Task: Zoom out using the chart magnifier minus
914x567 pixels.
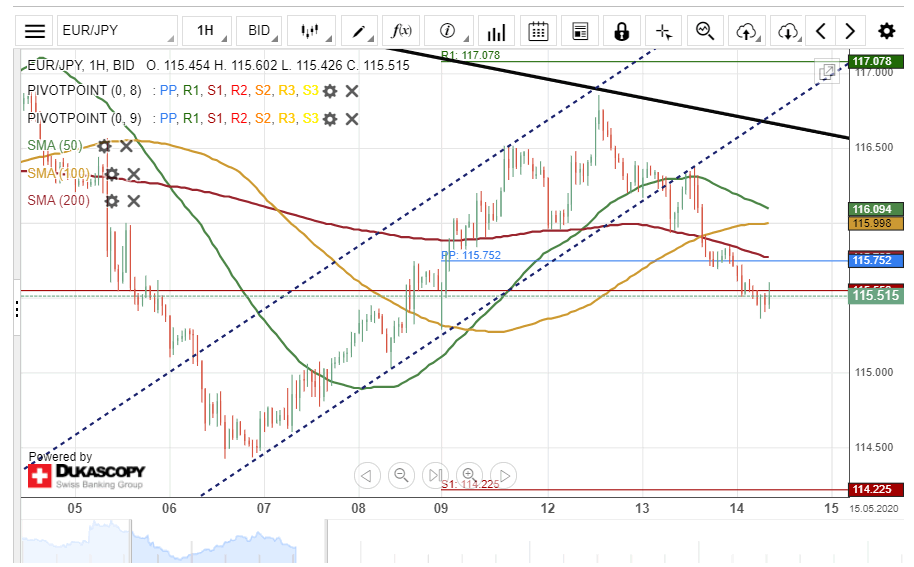Action: coord(401,475)
